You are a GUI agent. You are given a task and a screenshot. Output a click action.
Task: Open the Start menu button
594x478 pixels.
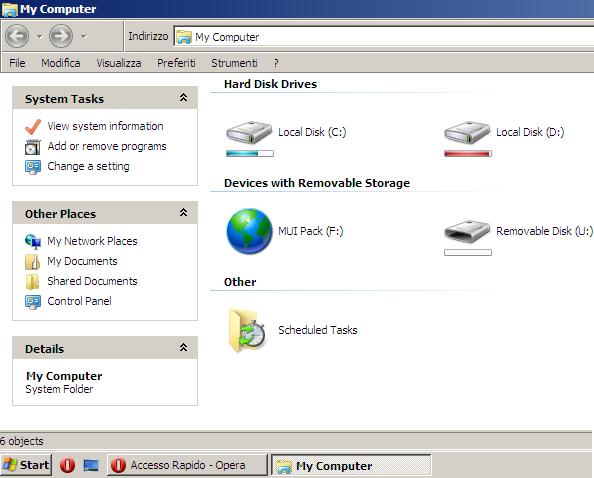pyautogui.click(x=26, y=465)
